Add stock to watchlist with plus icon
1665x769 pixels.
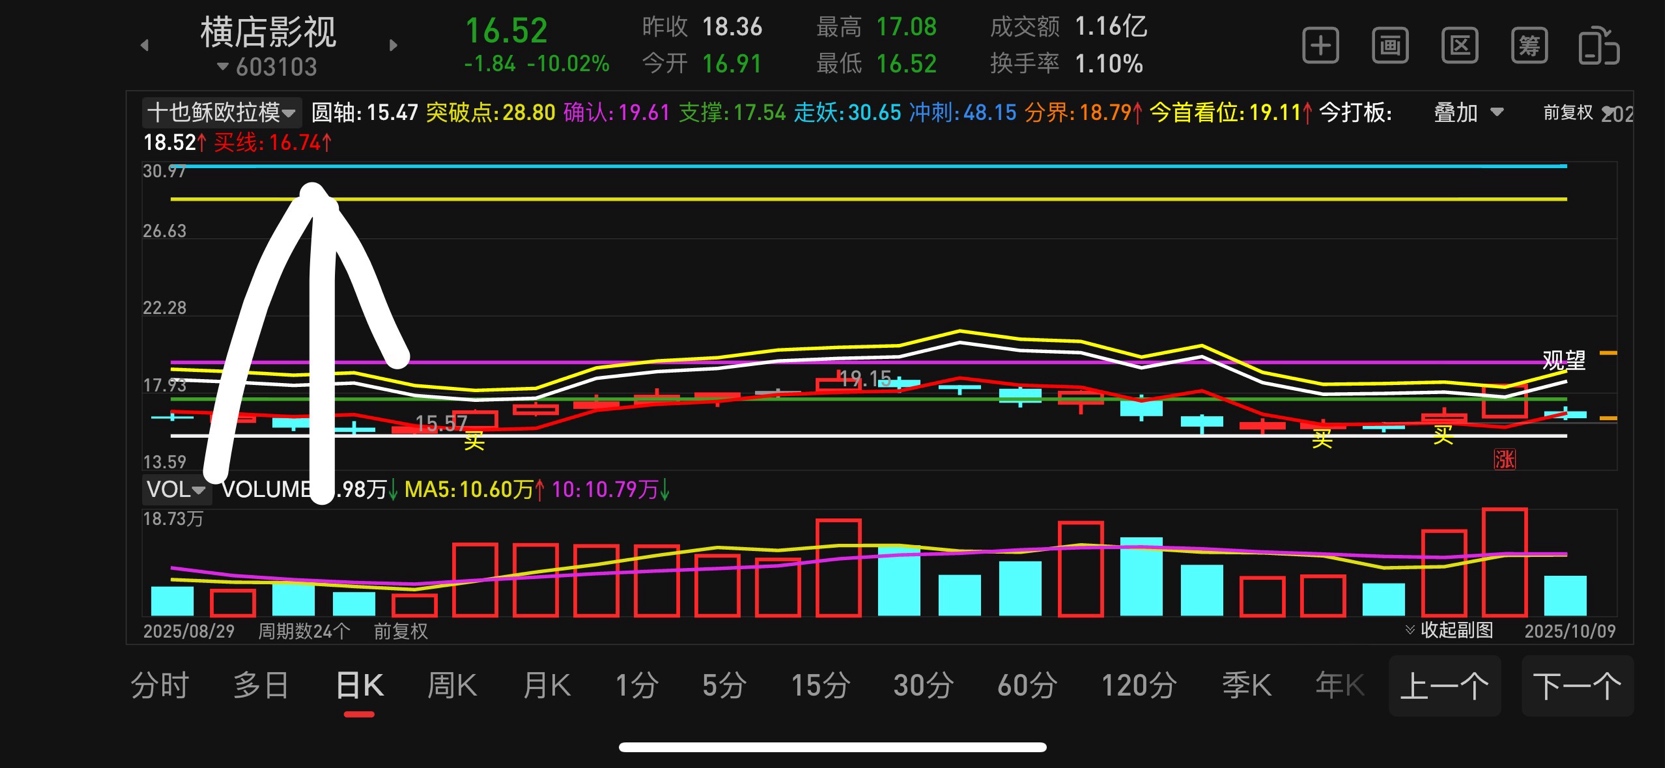1320,46
